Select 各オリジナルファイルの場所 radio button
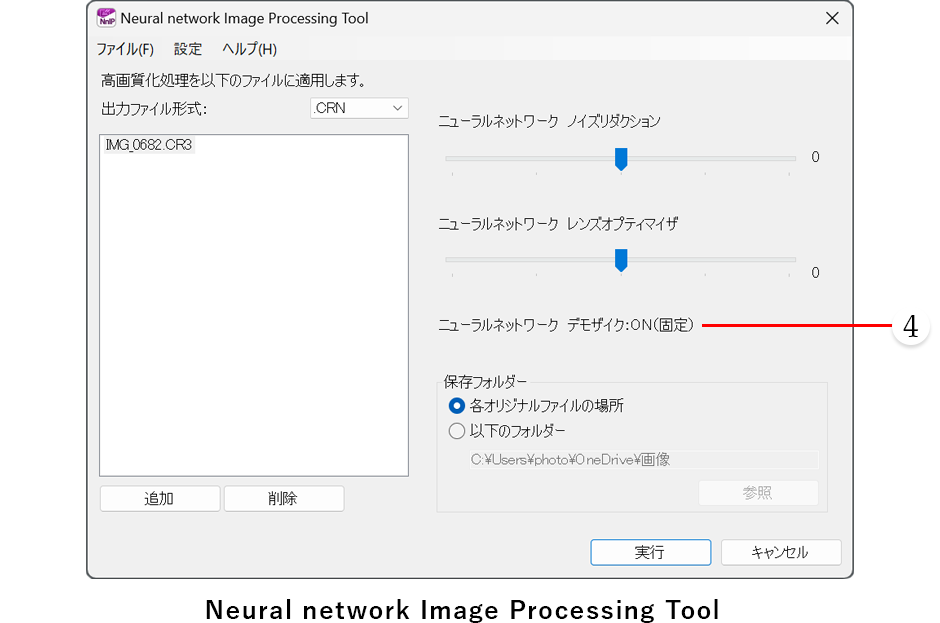940x623 pixels. click(457, 406)
